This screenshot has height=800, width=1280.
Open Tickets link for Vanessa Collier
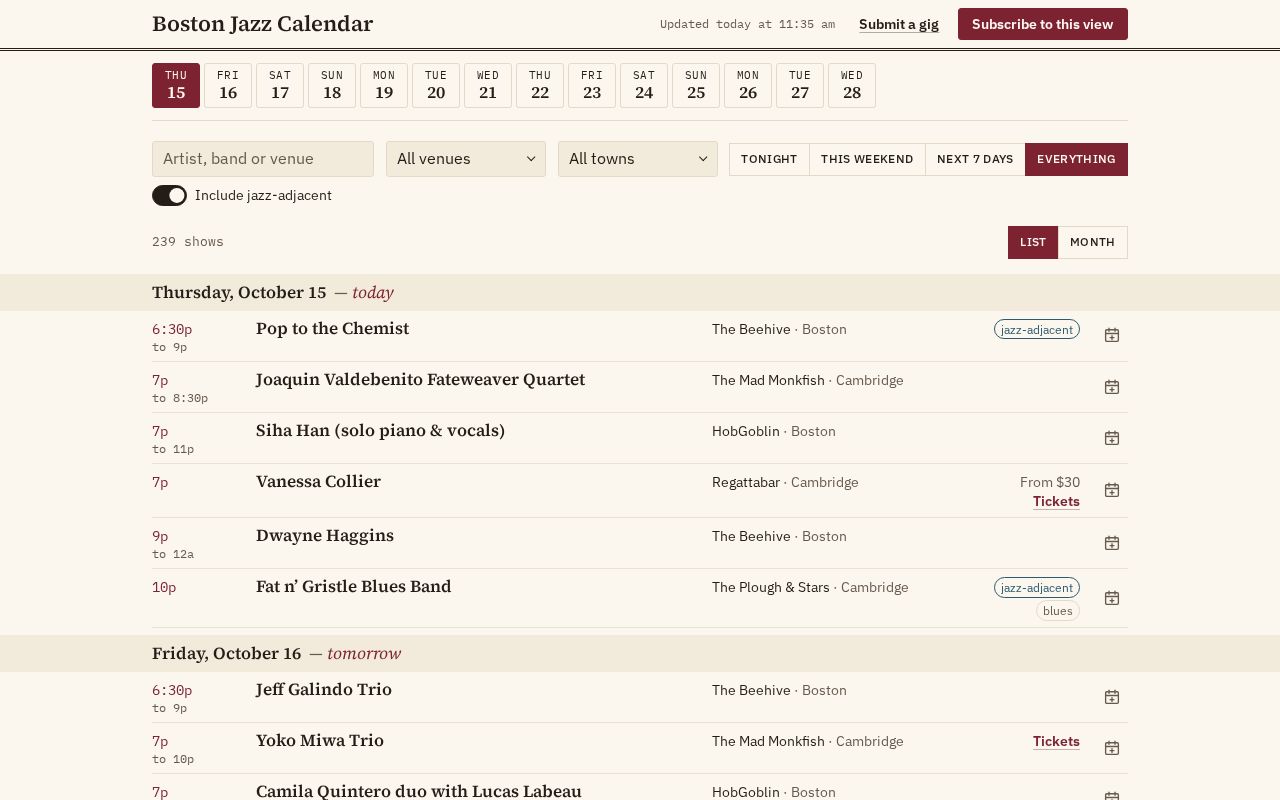pyautogui.click(x=1056, y=501)
